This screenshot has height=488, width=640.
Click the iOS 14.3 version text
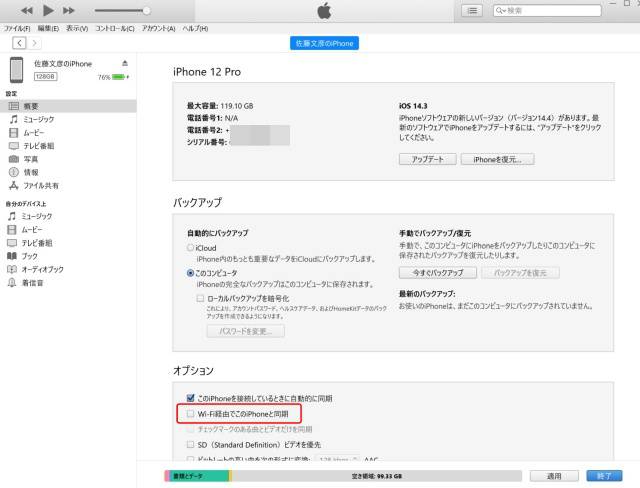[x=413, y=106]
